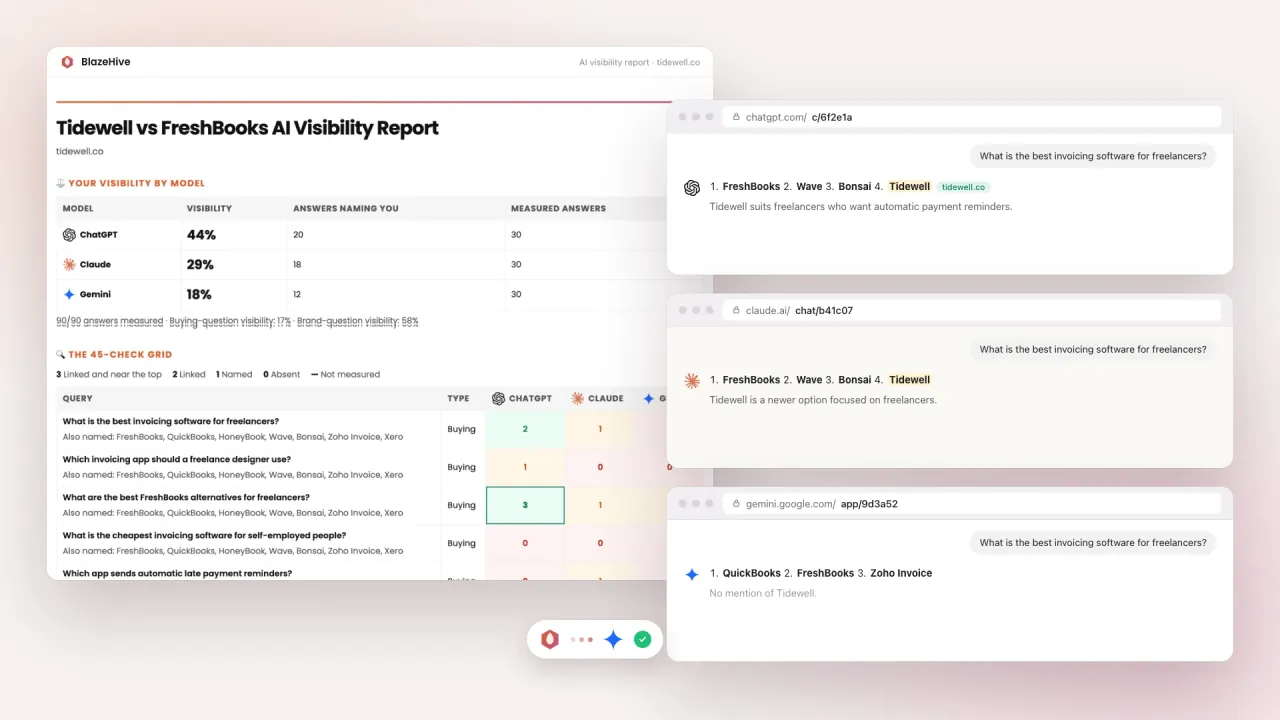Click lock icon in the chatgpt.com address bar
The image size is (1280, 720).
(x=736, y=117)
